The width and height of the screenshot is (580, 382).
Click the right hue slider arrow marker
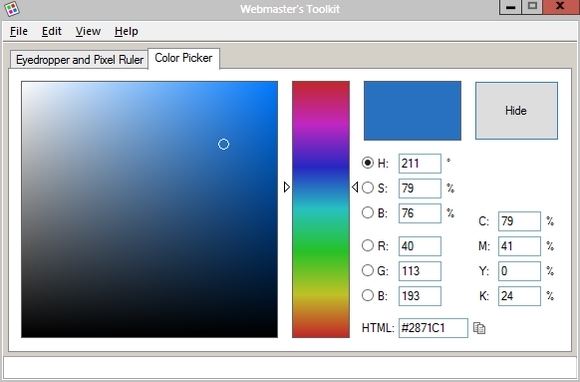pyautogui.click(x=355, y=187)
